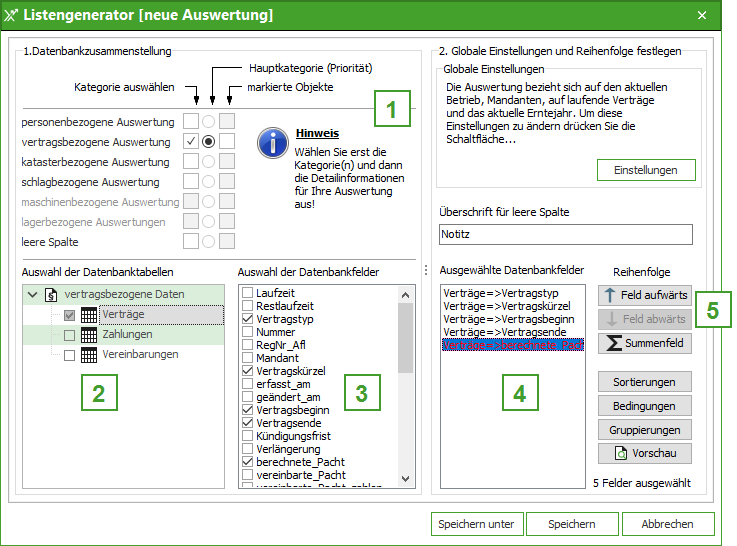
Task: Click the Vereinbarungen table icon
Action: (x=89, y=355)
